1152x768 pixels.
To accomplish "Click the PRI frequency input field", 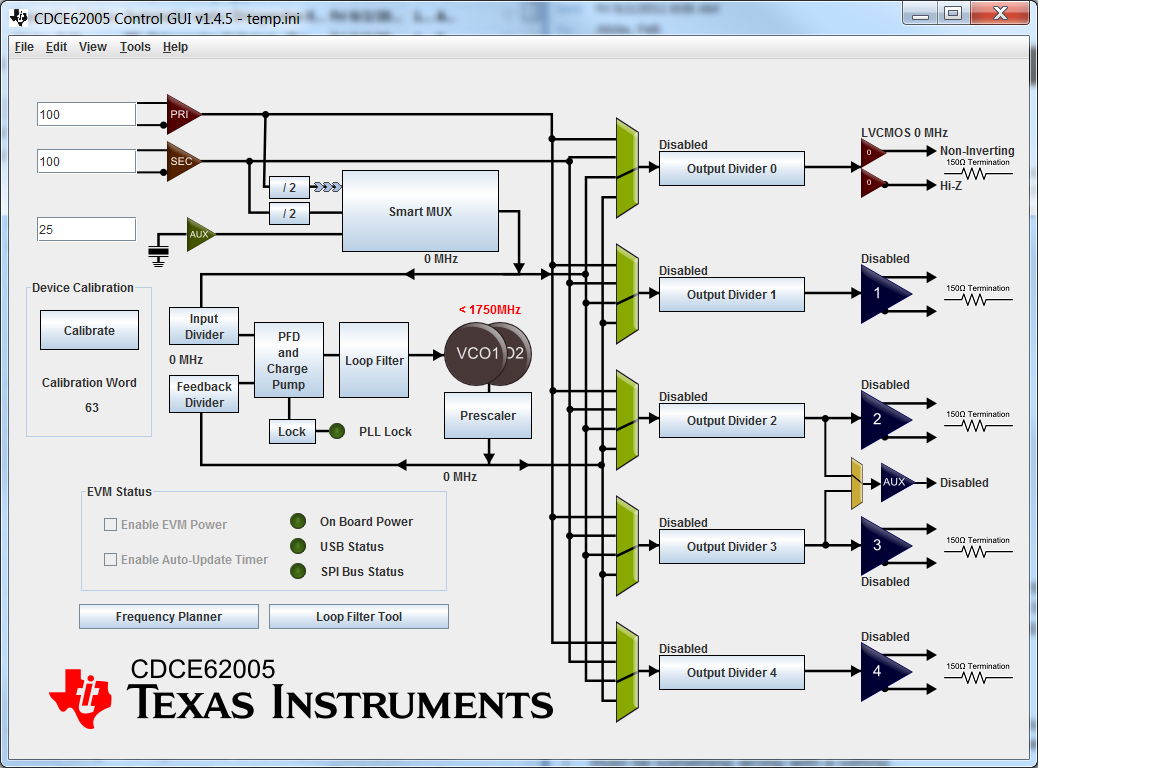I will (x=87, y=114).
